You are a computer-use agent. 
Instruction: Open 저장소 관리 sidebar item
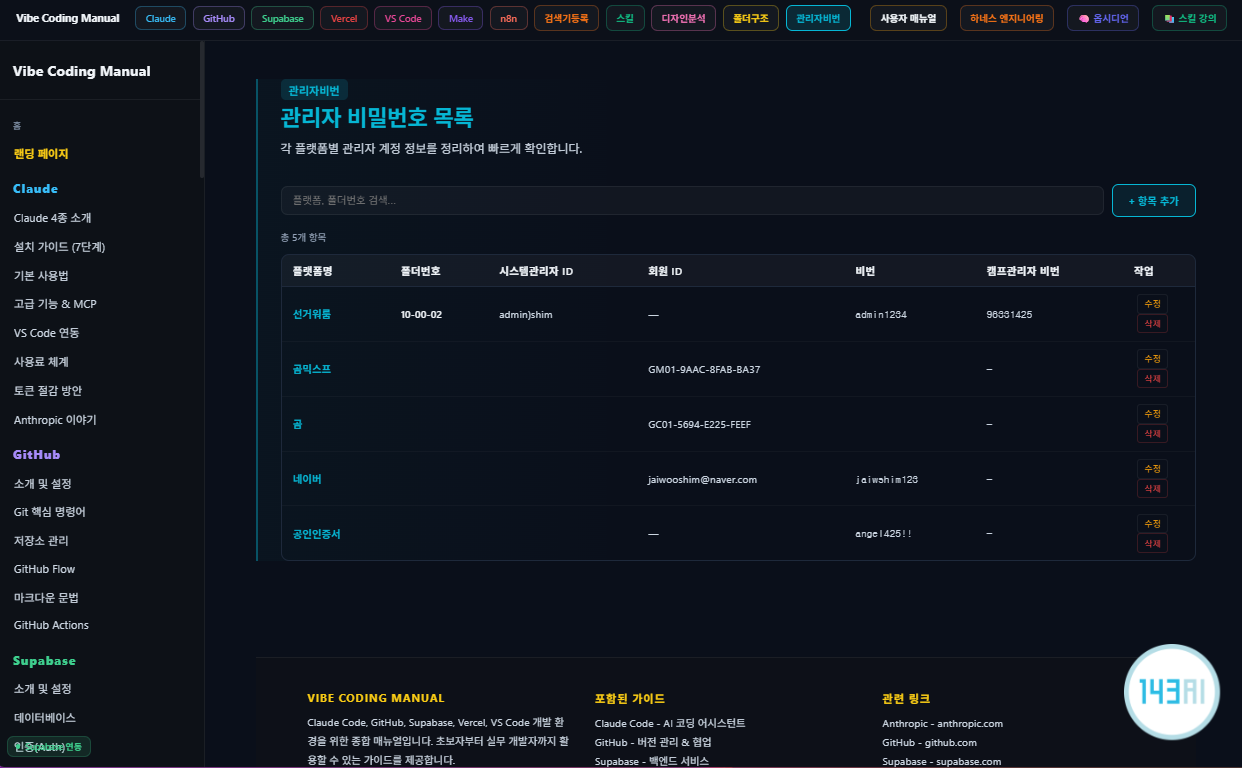pos(41,541)
